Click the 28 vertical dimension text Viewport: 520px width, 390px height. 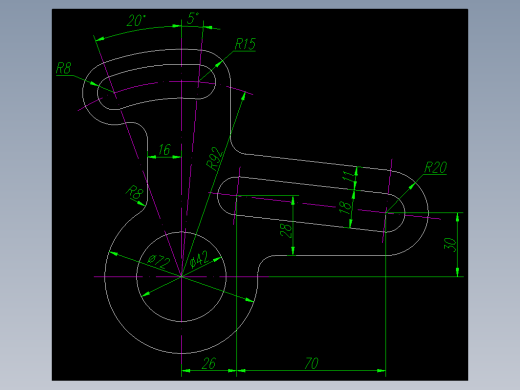[286, 230]
